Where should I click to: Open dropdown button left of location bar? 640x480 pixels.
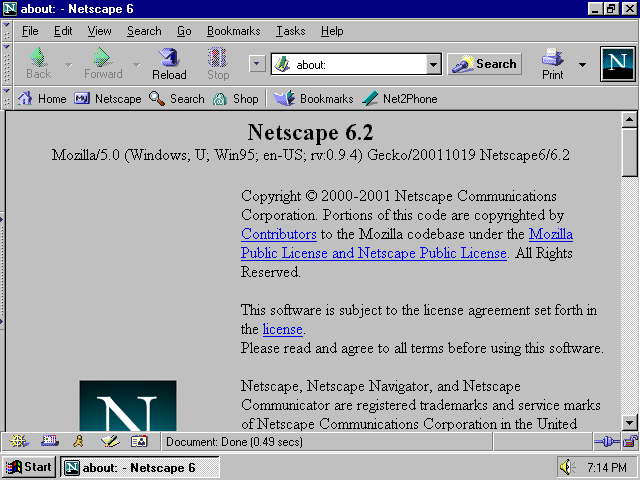tap(257, 64)
